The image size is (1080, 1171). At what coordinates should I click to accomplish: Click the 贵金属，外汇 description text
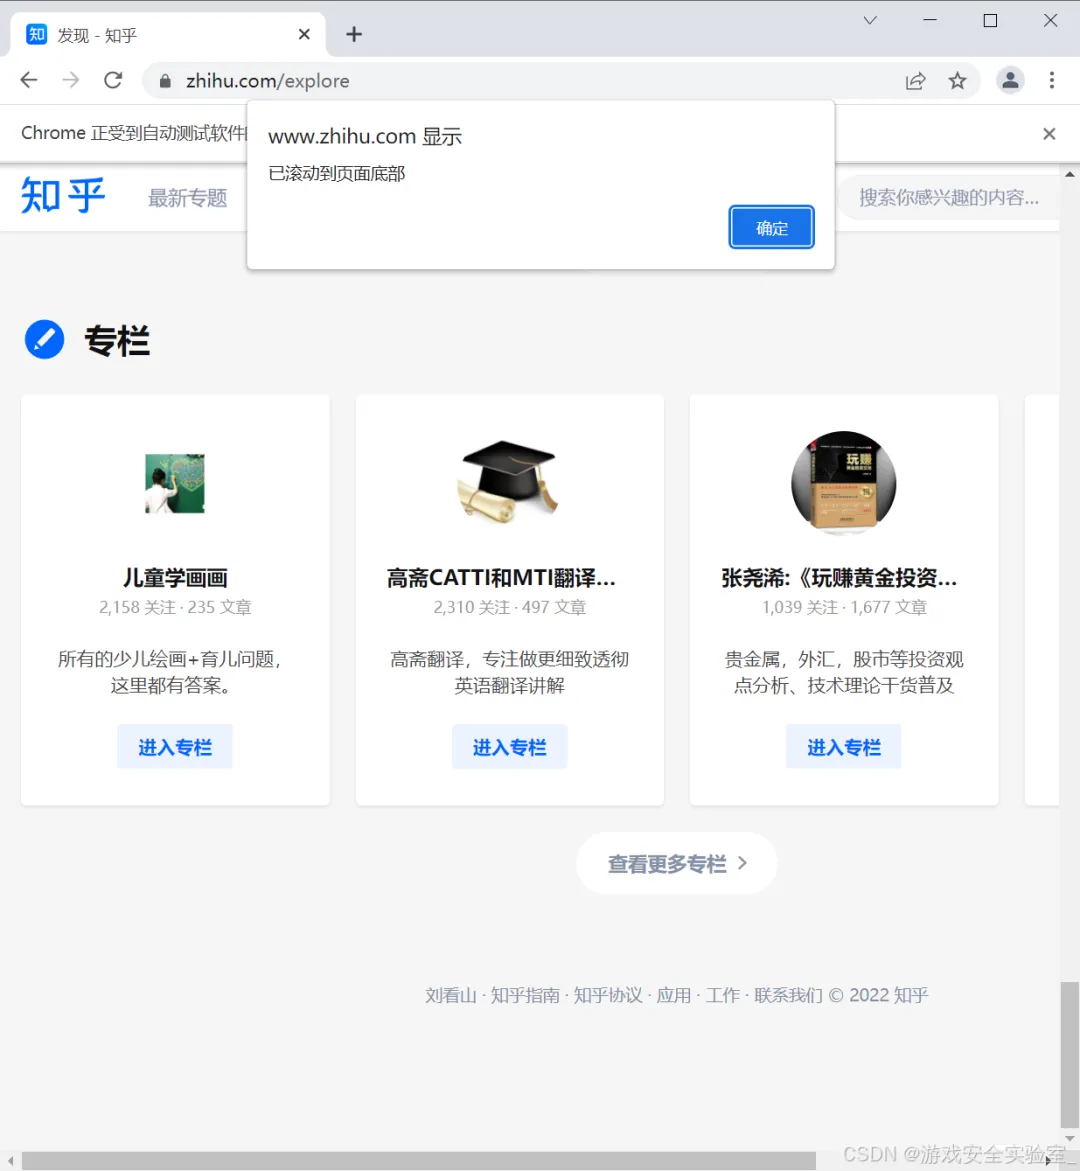[x=844, y=672]
